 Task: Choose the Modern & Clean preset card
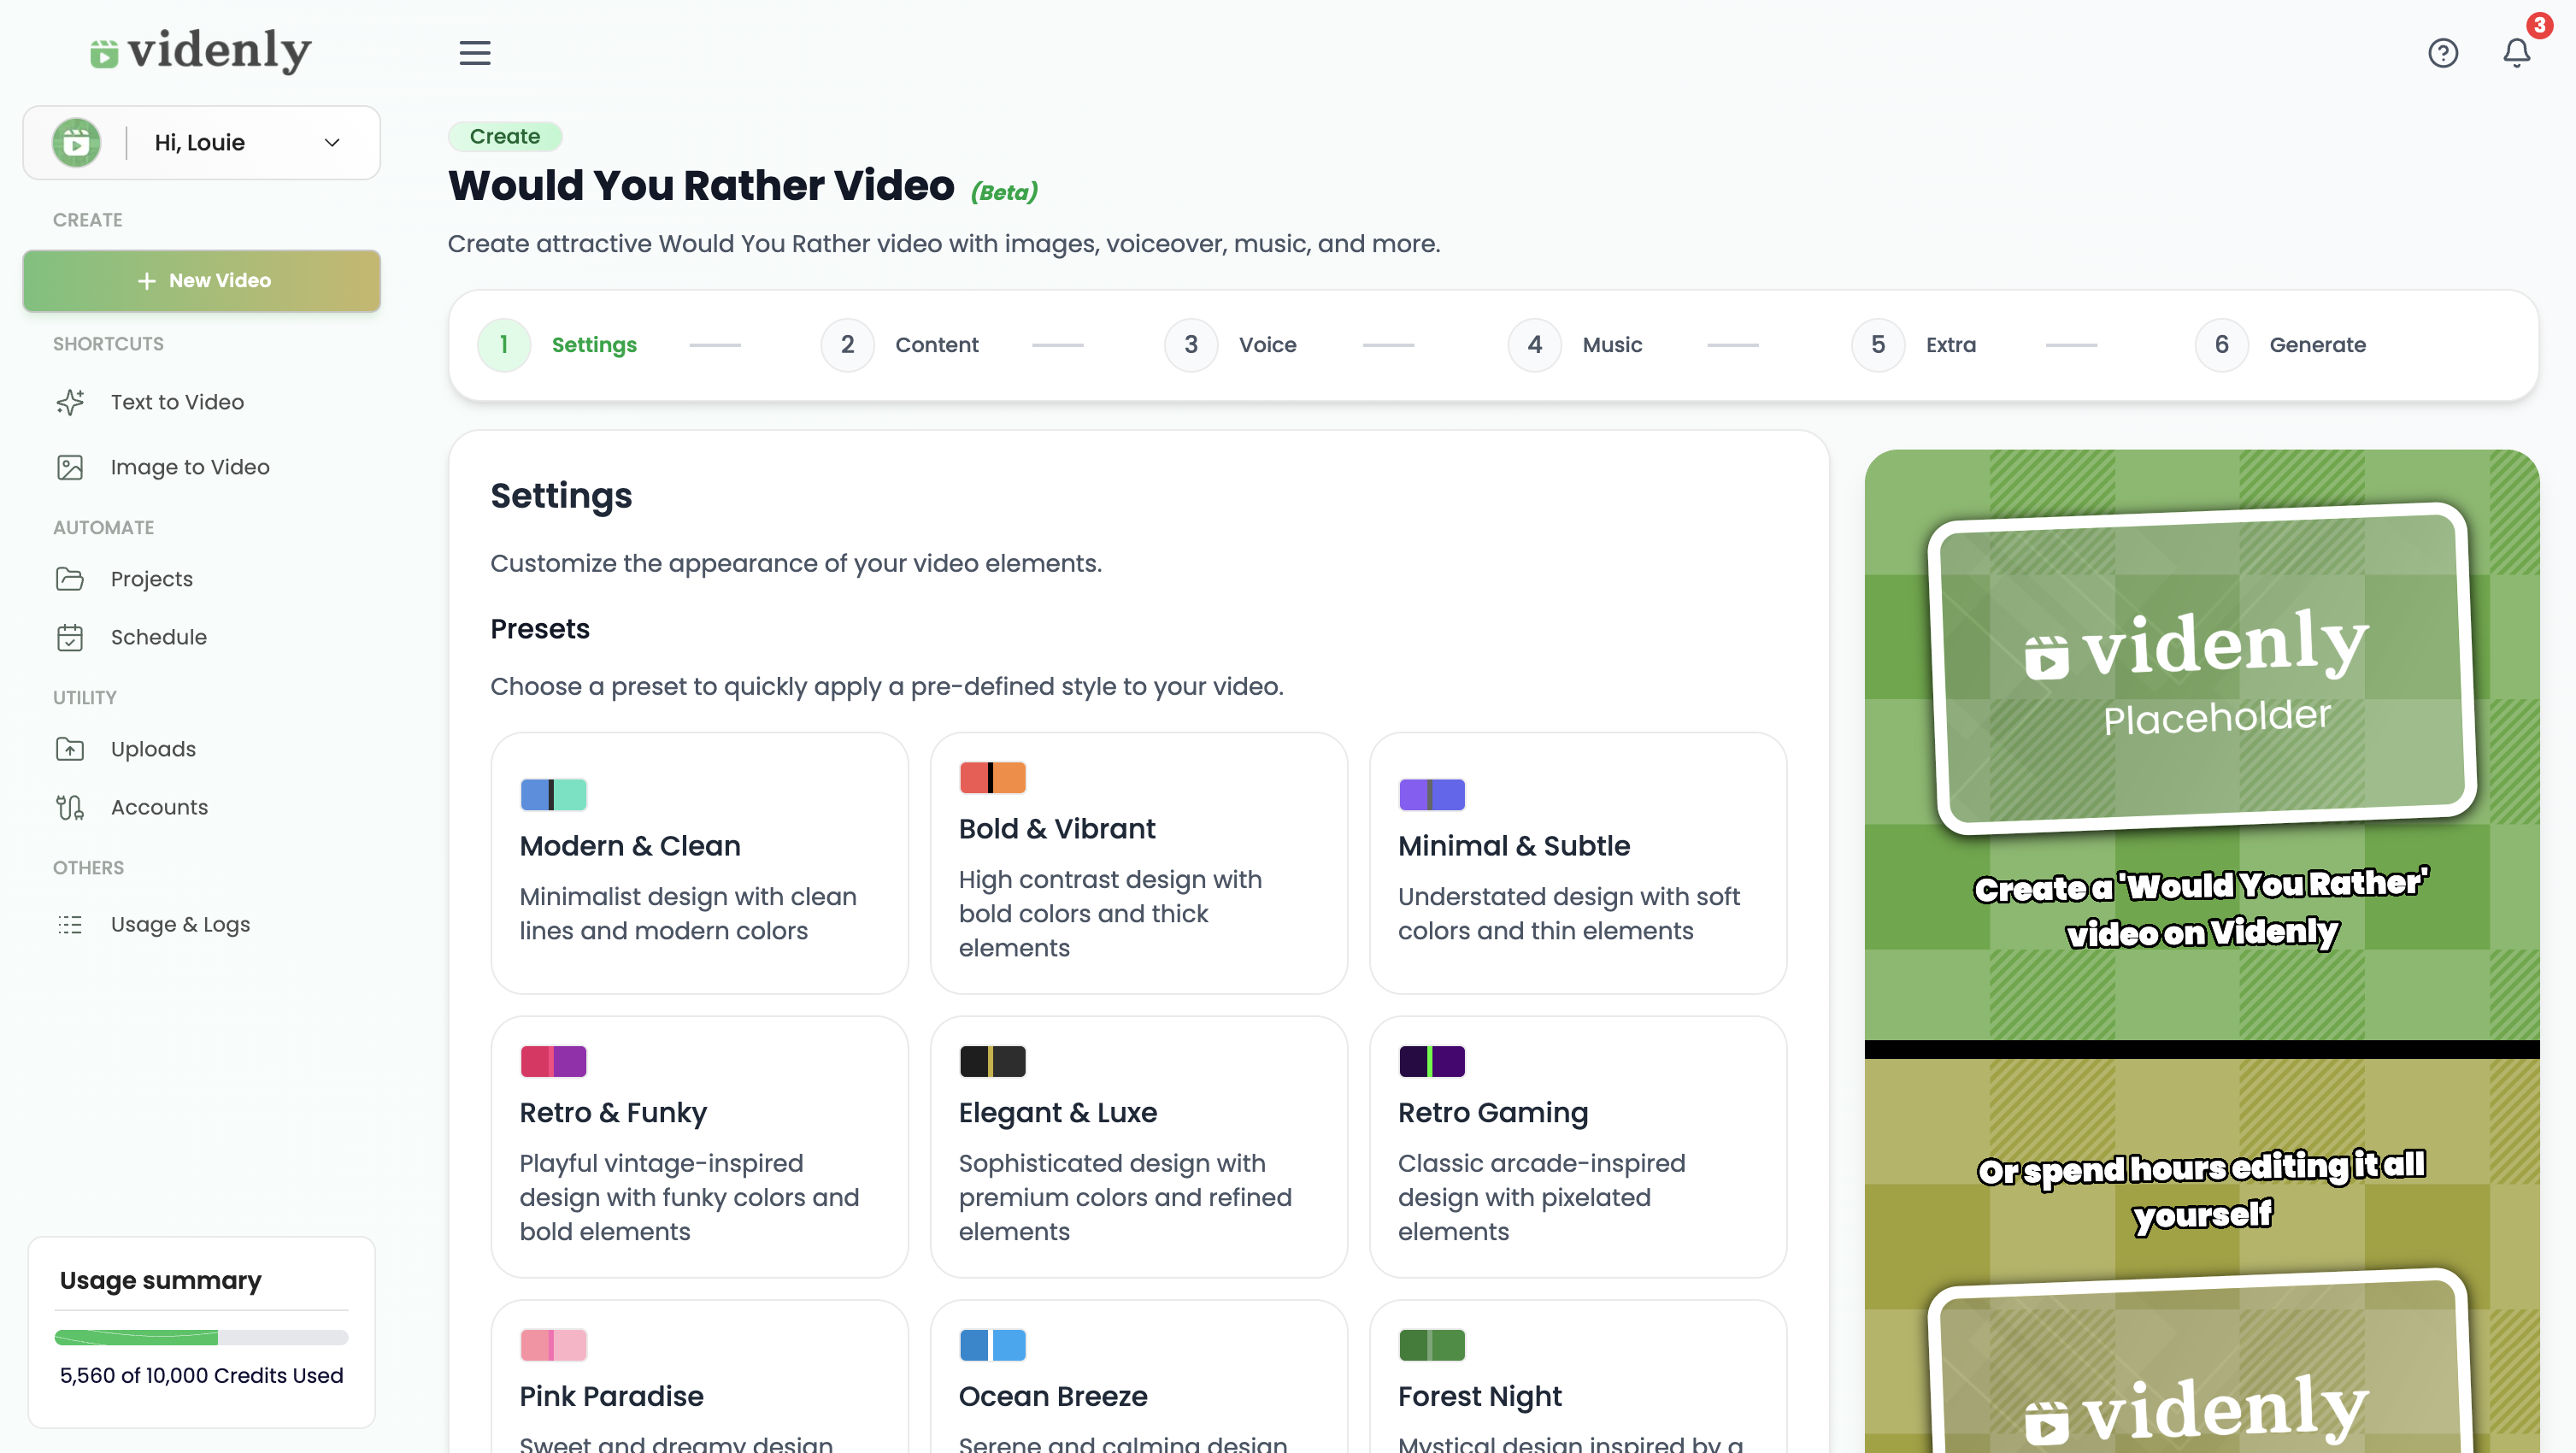click(700, 863)
